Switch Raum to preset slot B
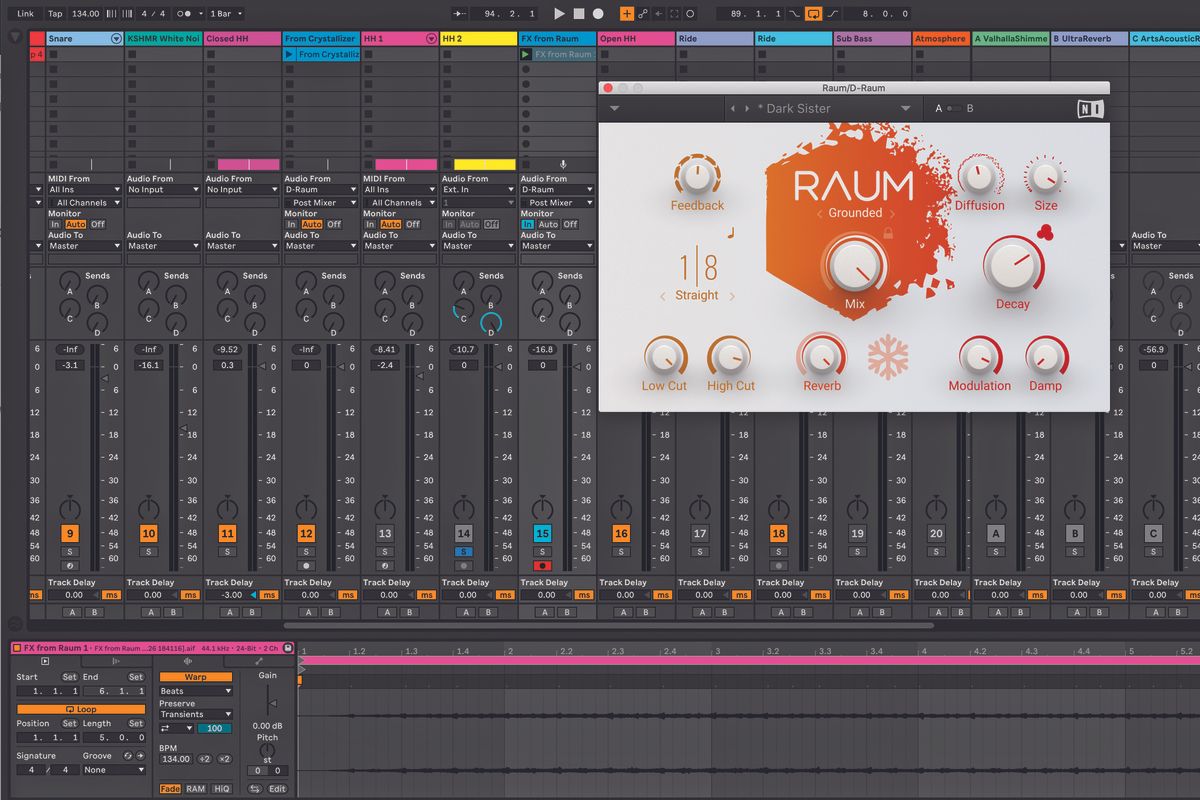The height and width of the screenshot is (800, 1200). [x=968, y=109]
